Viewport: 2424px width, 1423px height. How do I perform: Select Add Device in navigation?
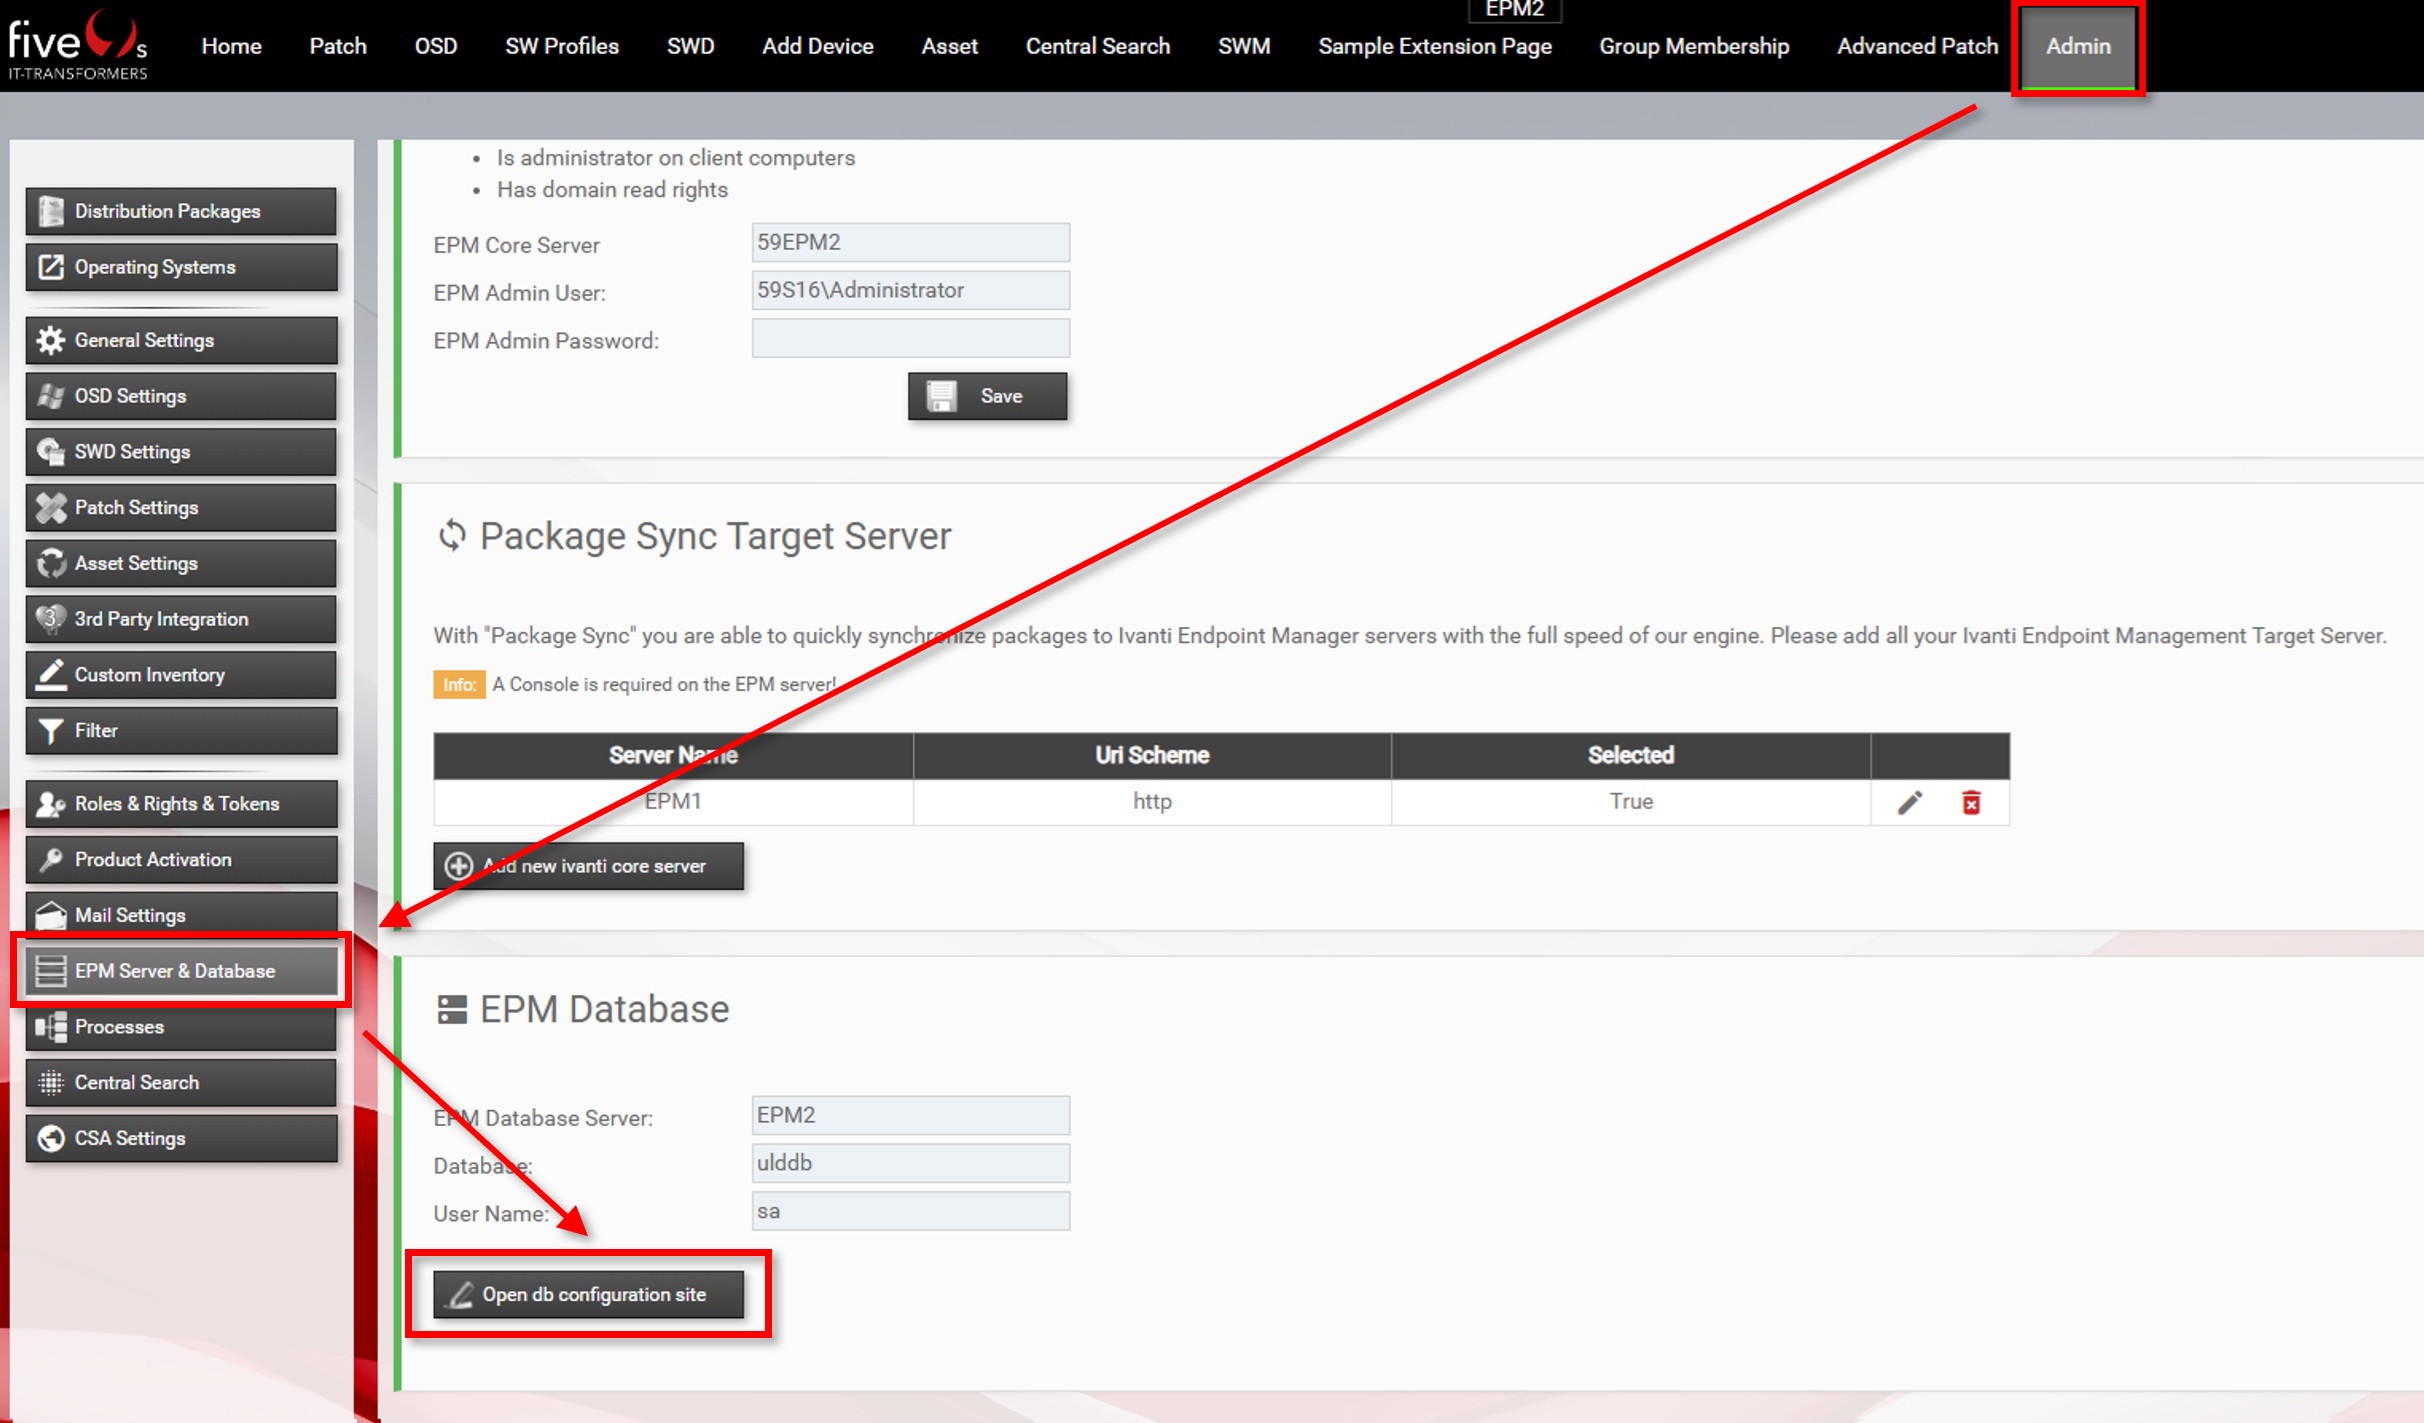(x=818, y=46)
